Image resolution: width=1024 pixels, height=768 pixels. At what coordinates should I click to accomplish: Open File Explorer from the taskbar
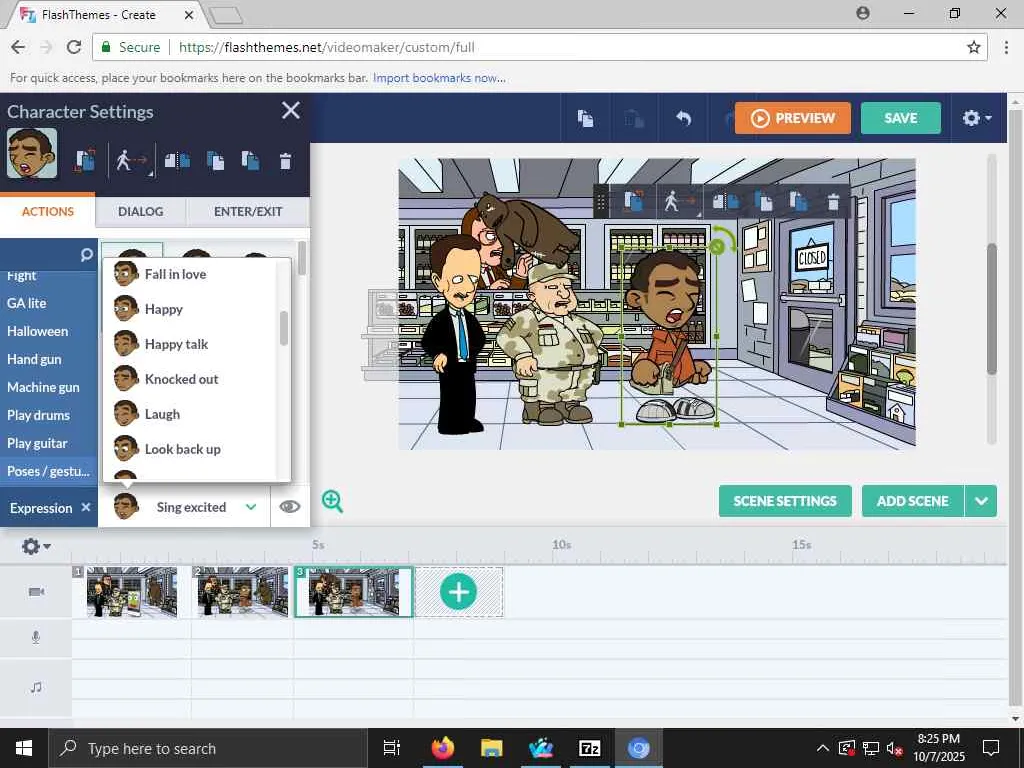(492, 748)
